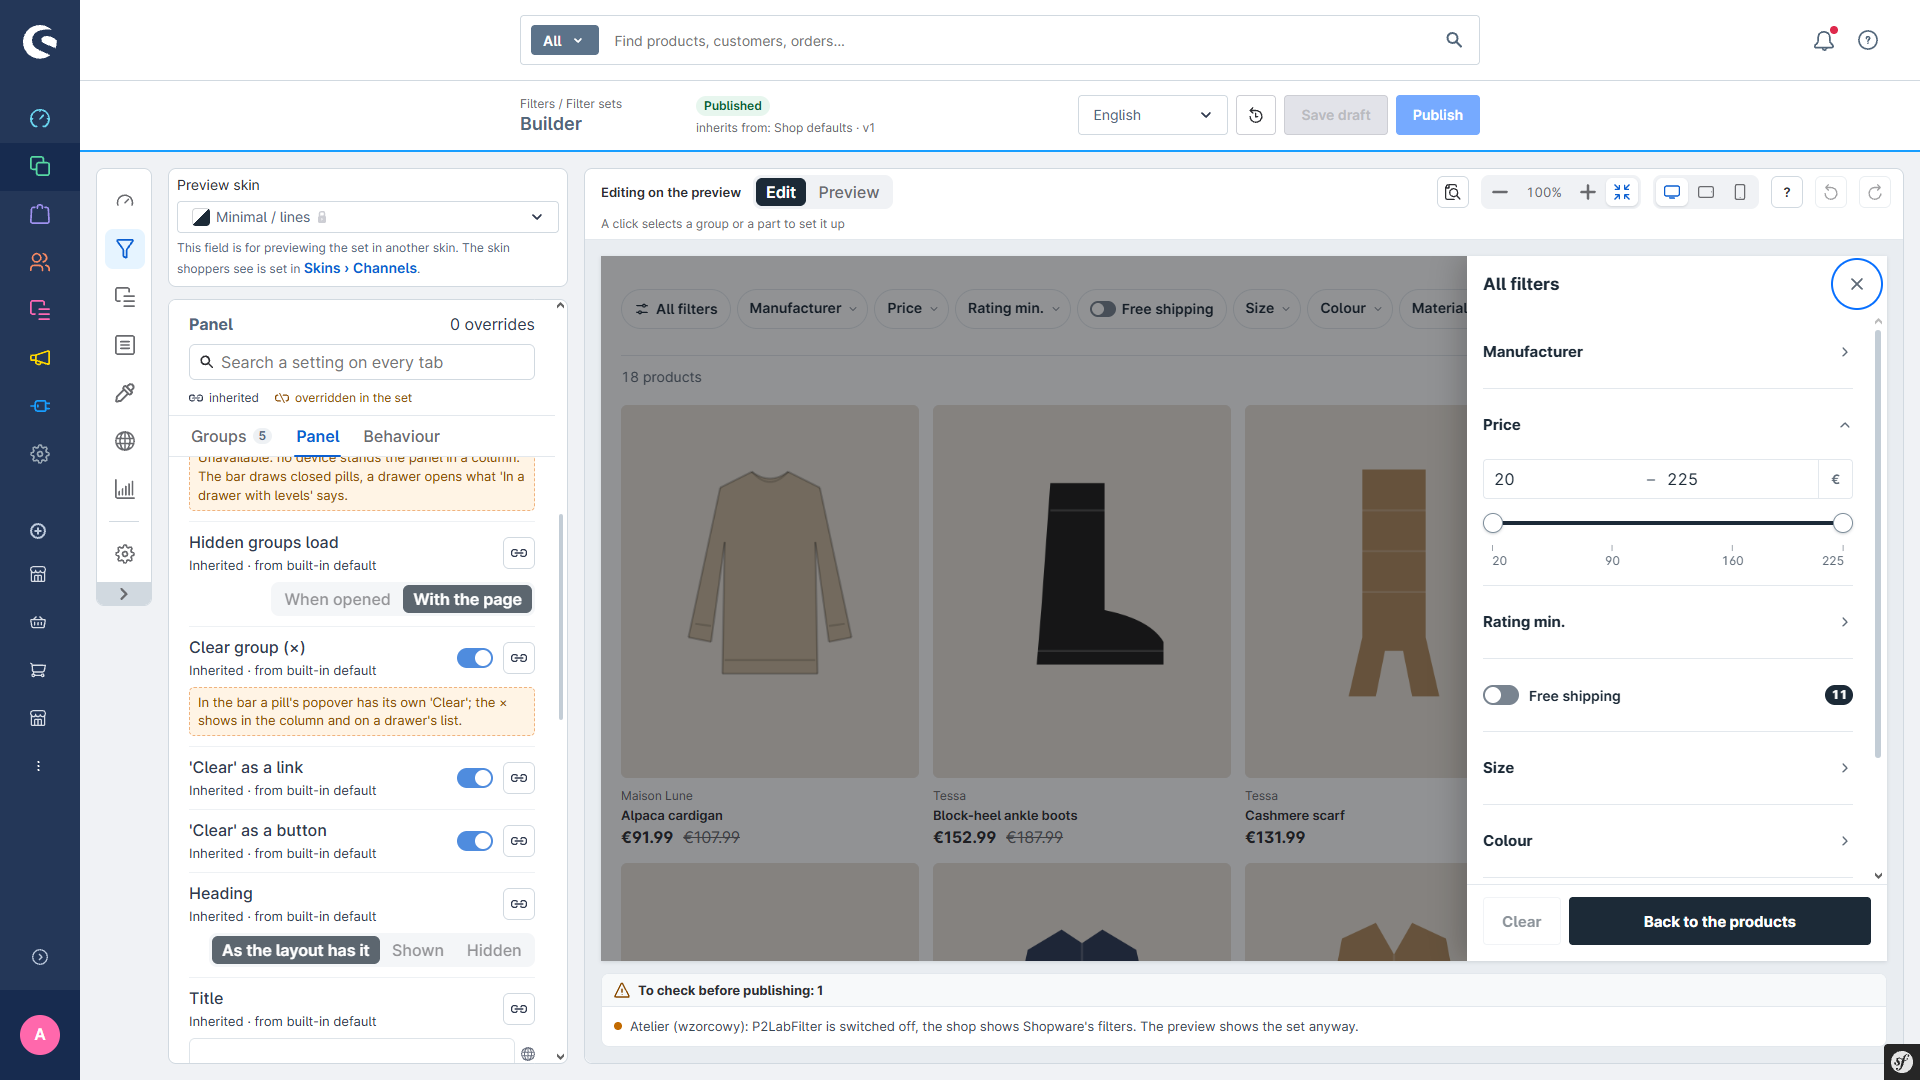This screenshot has width=1920, height=1080.
Task: Toggle the 'Clear' as a link switch
Action: [x=475, y=778]
